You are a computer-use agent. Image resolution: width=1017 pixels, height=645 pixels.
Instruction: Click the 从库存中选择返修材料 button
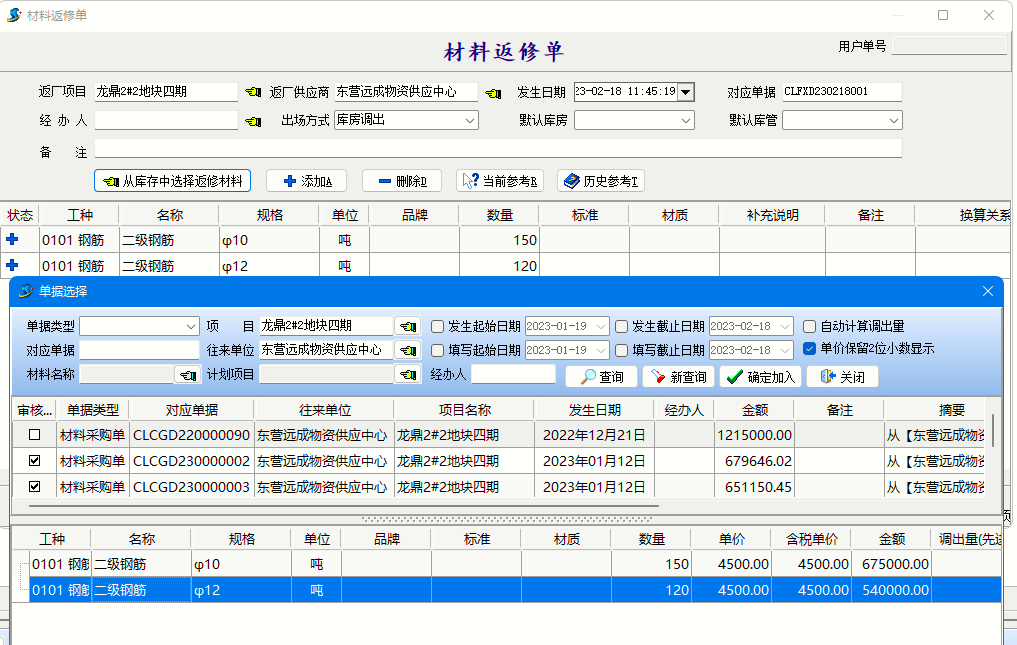click(x=172, y=181)
